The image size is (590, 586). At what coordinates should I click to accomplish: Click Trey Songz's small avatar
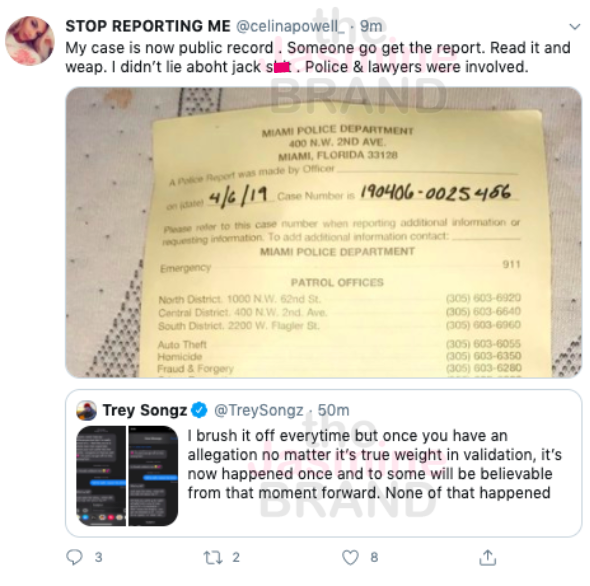87,410
